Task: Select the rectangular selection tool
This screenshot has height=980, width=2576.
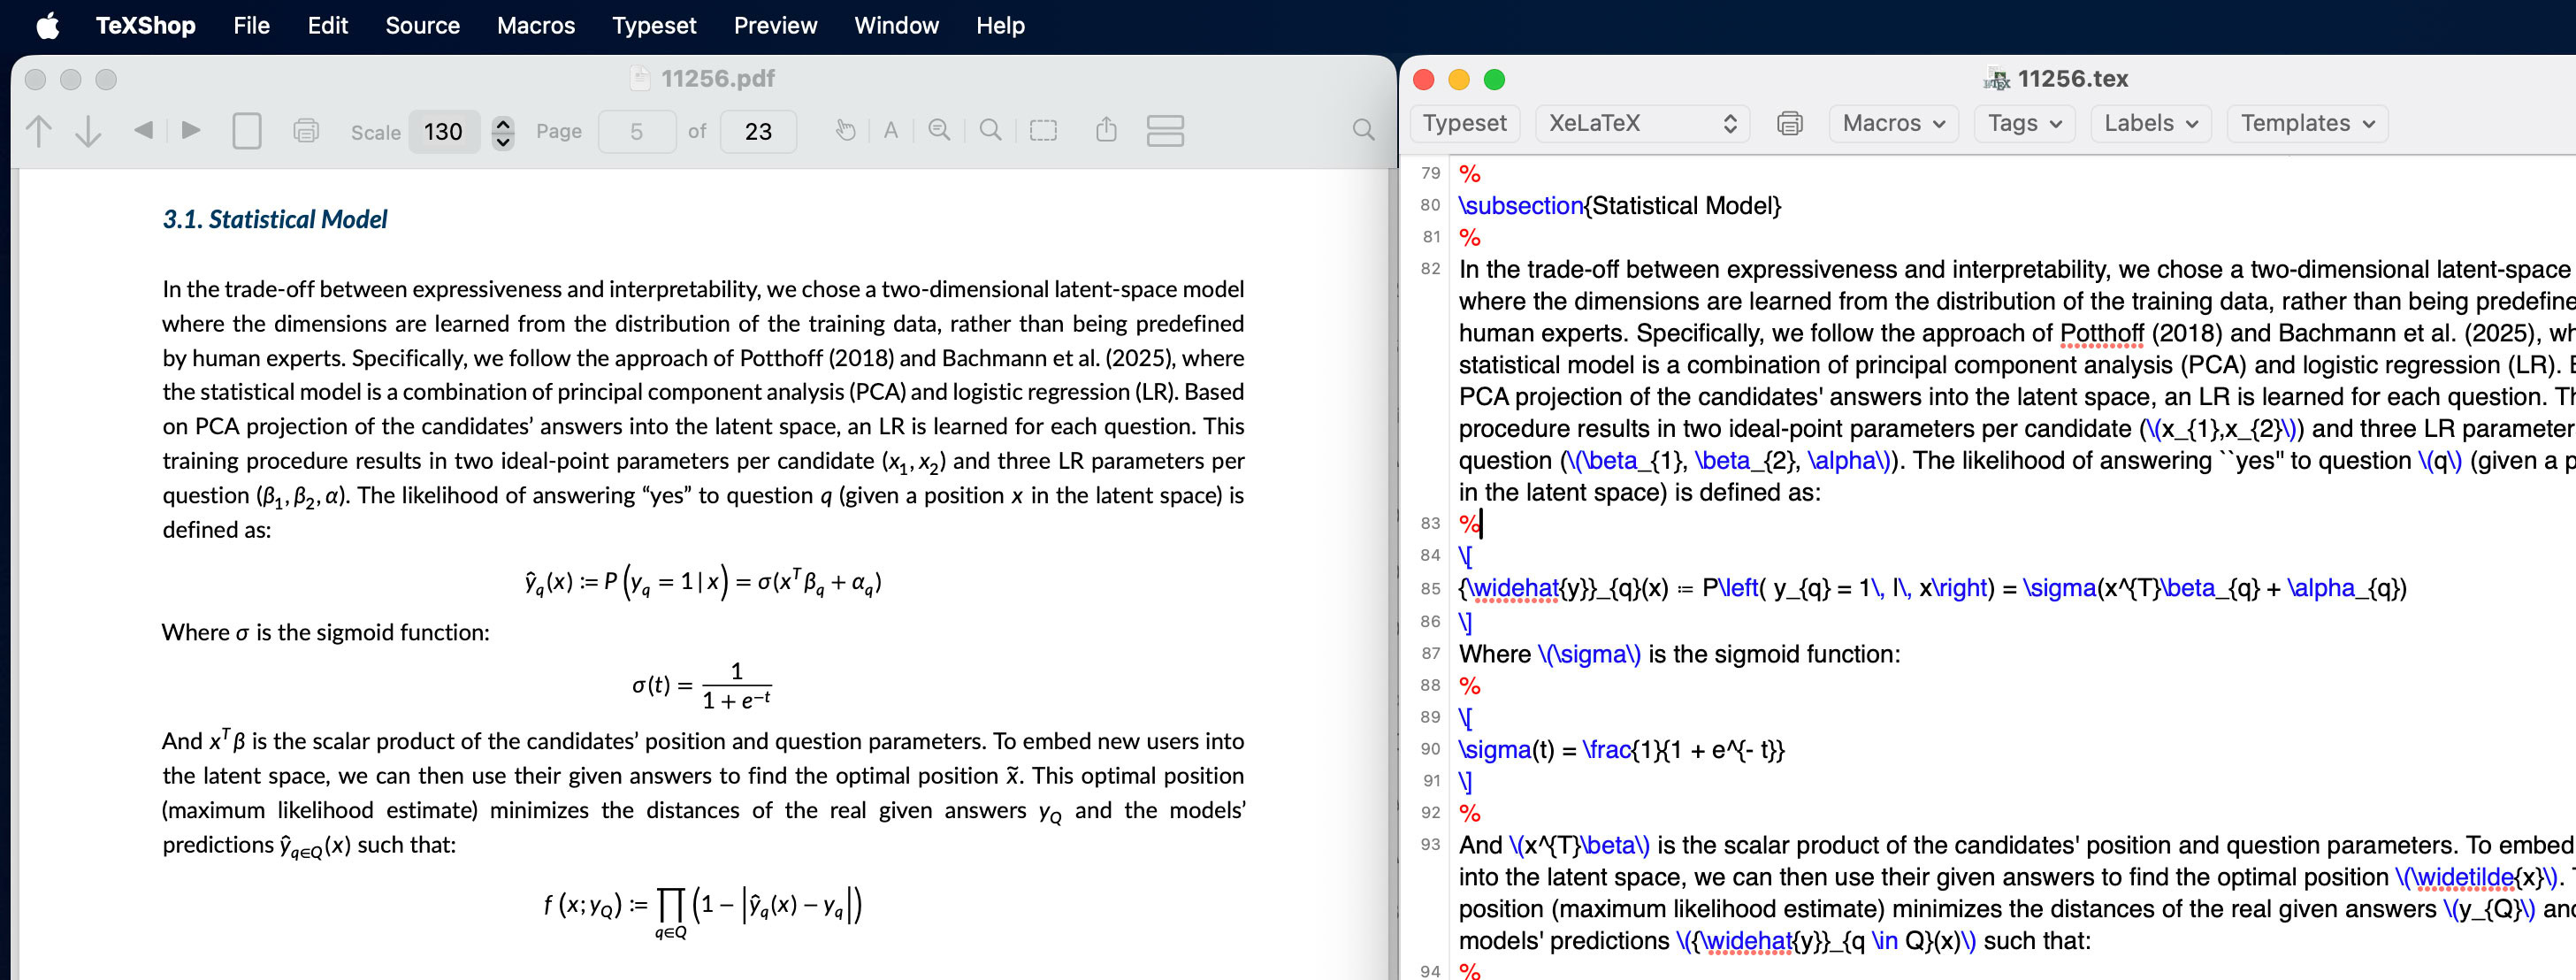Action: click(1043, 130)
